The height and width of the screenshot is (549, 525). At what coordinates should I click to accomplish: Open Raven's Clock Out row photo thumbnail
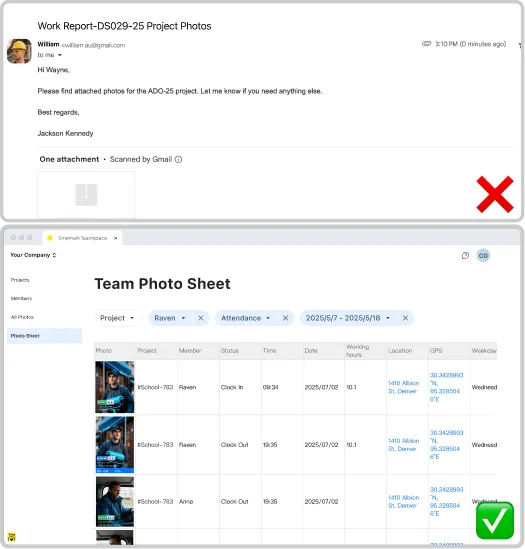[x=115, y=444]
